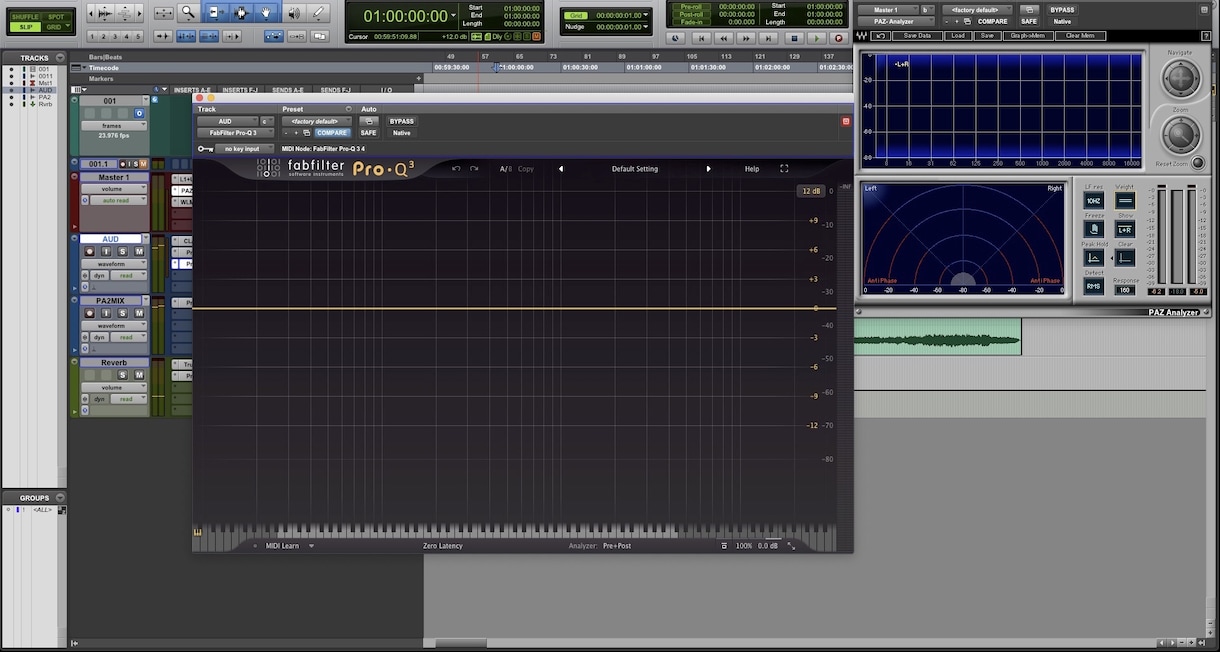
Task: Enable Spot edit mode
Action: coord(56,17)
